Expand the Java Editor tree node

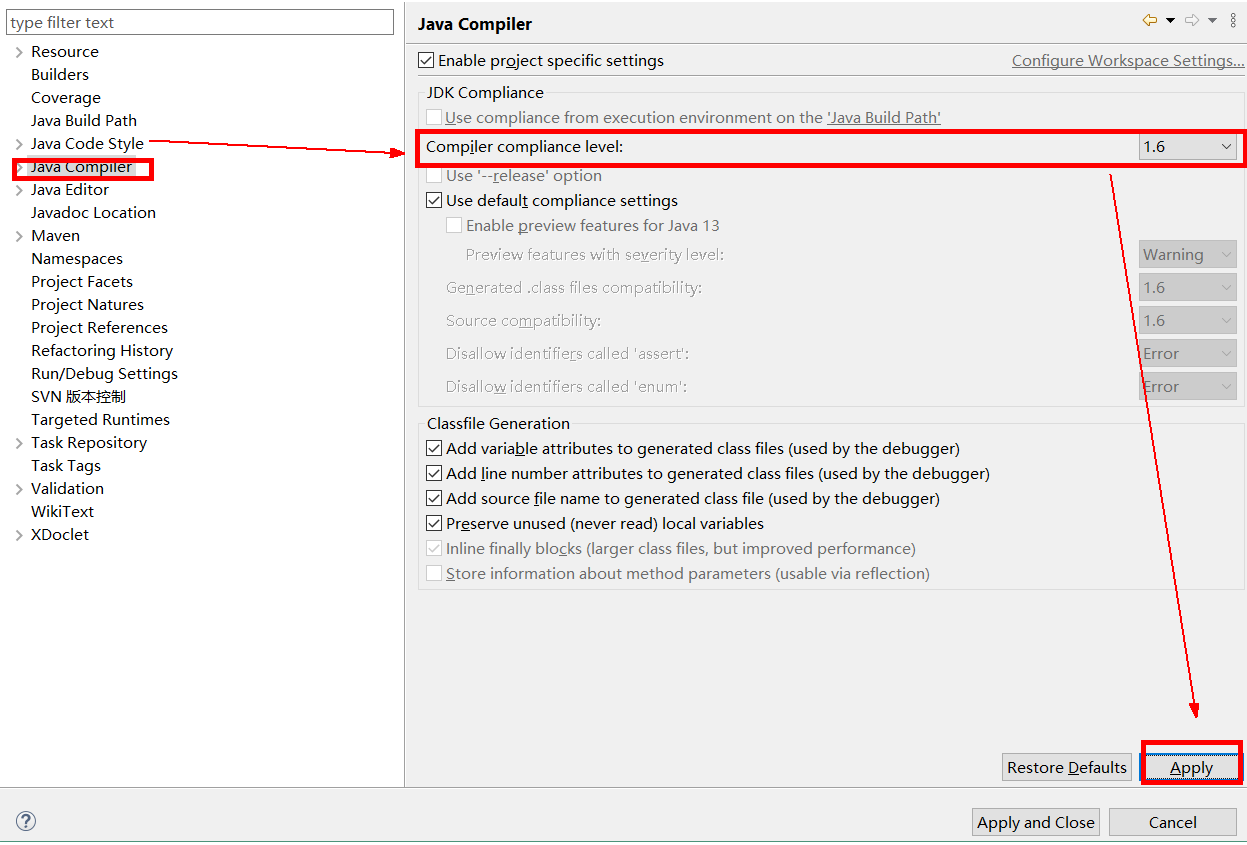coord(19,190)
